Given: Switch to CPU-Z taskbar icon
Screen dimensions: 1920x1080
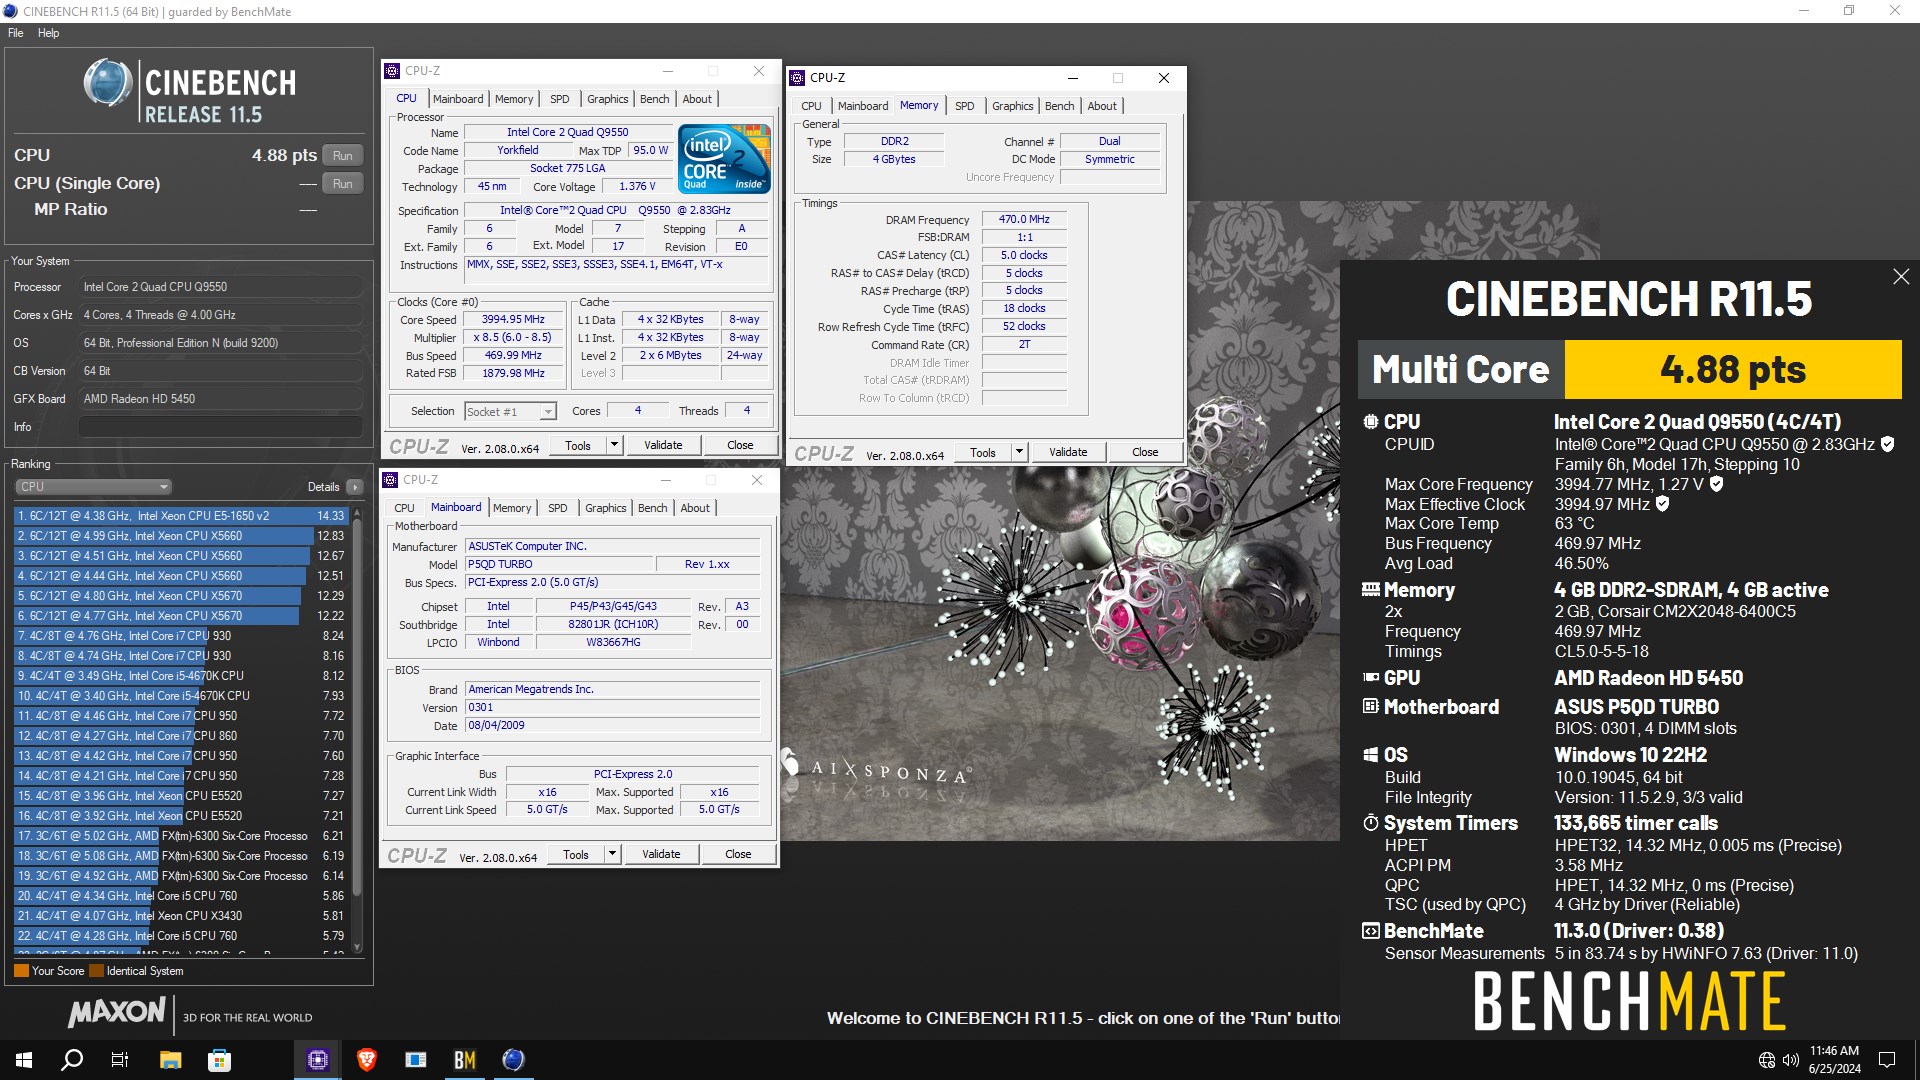Looking at the screenshot, I should click(318, 1060).
